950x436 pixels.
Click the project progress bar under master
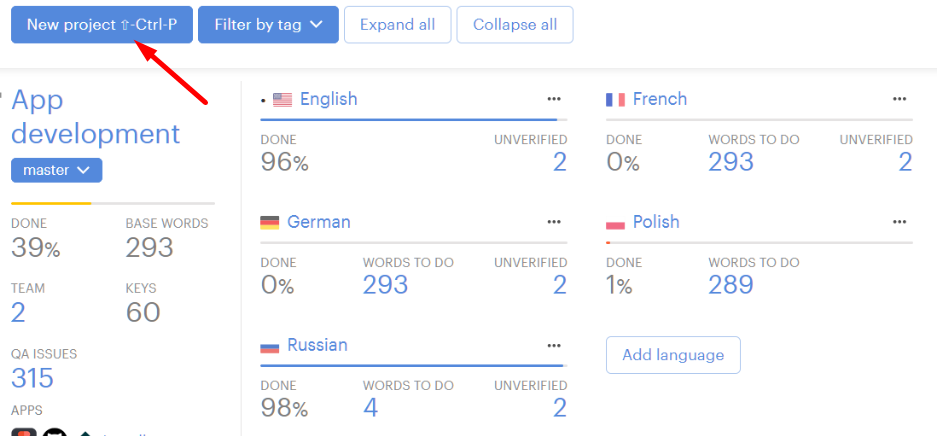113,203
